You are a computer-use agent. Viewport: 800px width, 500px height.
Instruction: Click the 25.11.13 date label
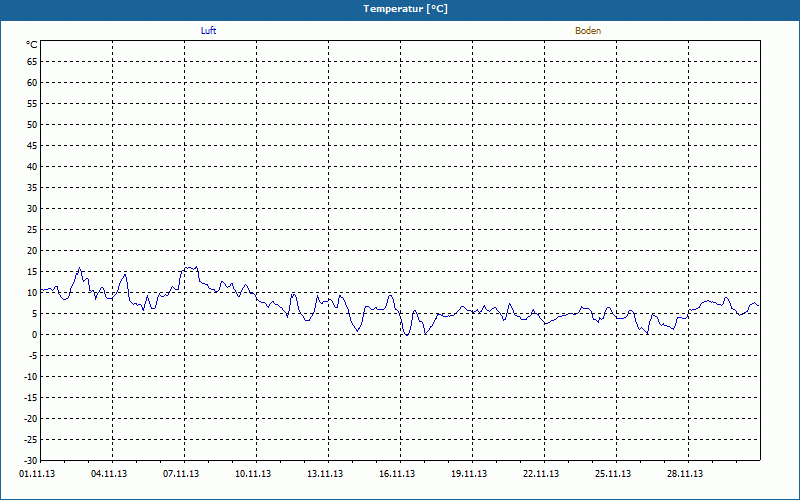tap(613, 473)
